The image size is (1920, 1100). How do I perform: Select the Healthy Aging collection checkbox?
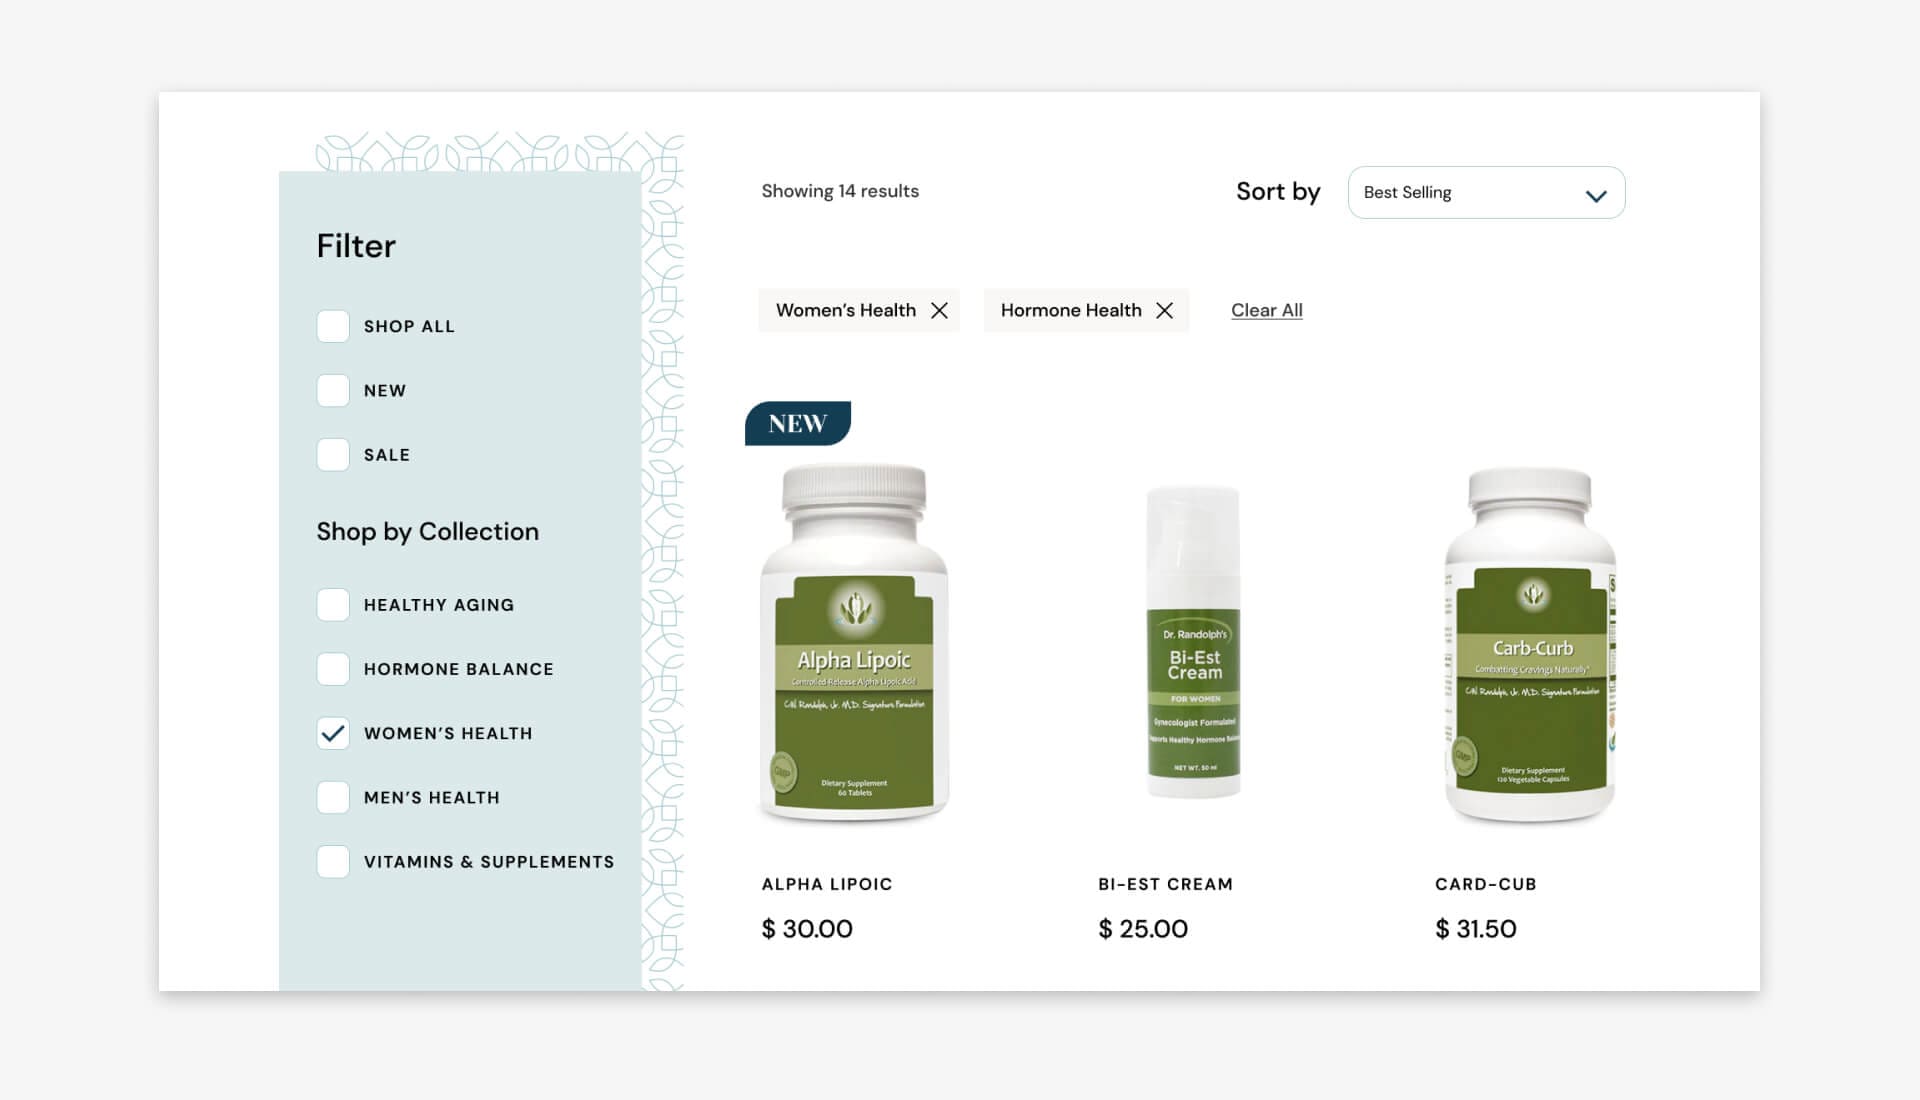333,605
